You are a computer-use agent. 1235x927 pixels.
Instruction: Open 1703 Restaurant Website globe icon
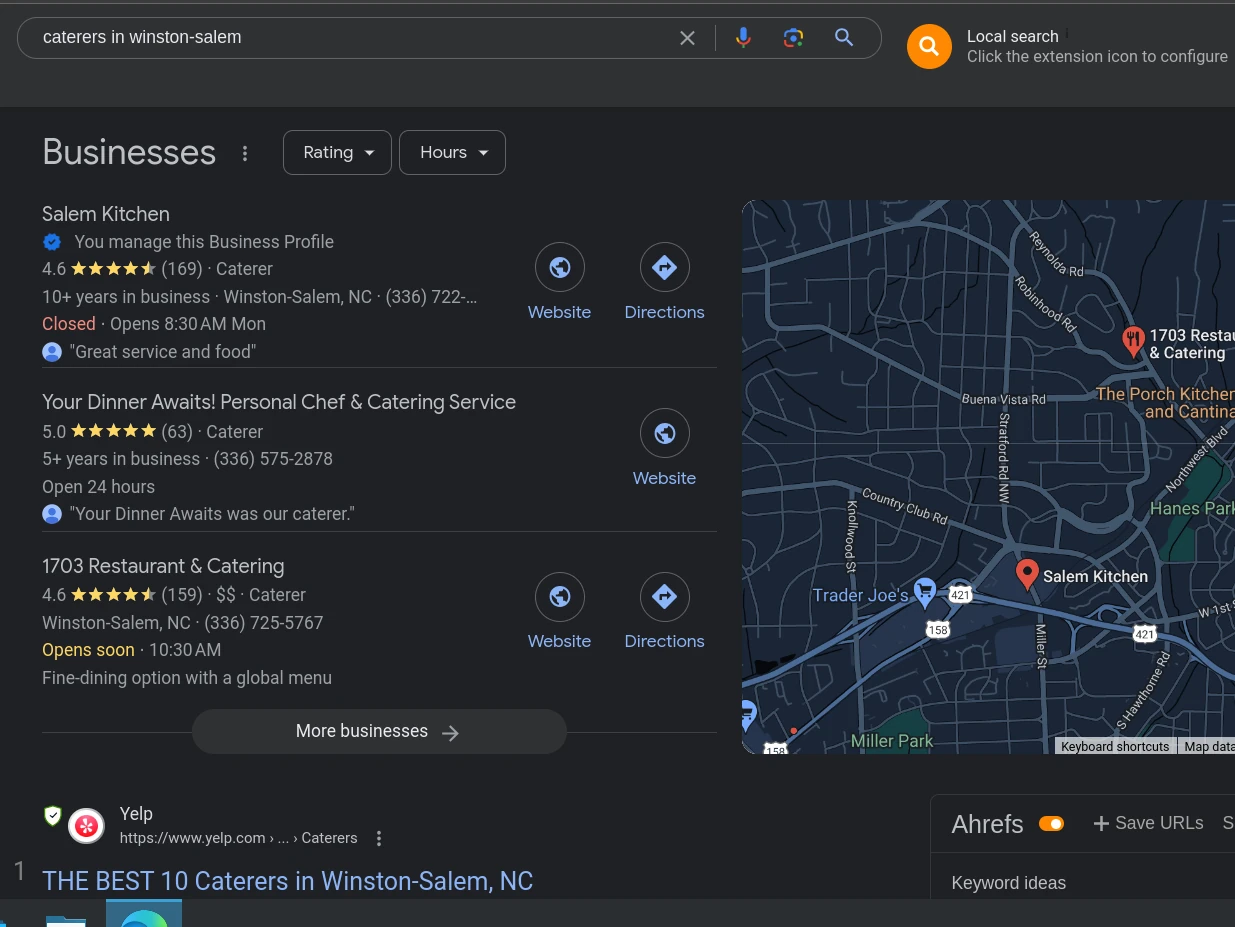560,596
